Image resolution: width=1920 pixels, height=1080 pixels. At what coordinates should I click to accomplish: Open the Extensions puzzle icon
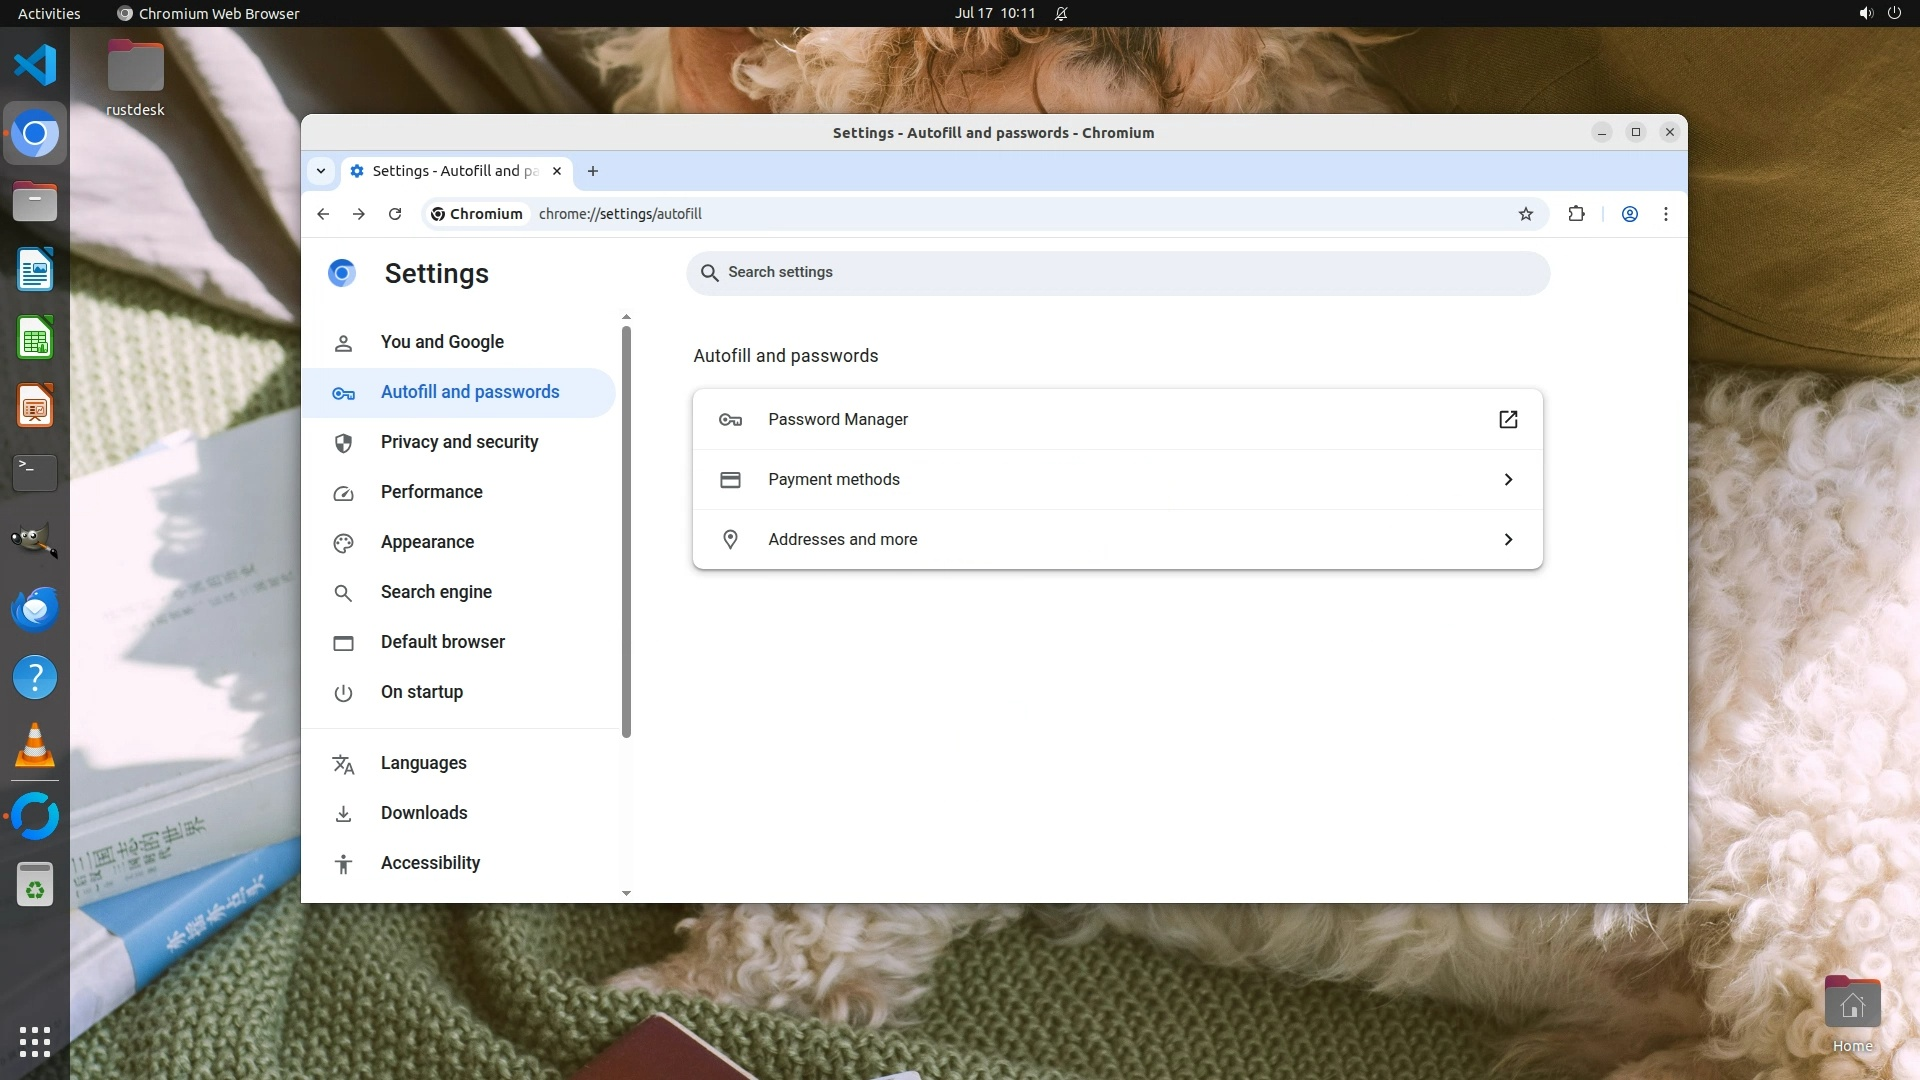(x=1576, y=214)
